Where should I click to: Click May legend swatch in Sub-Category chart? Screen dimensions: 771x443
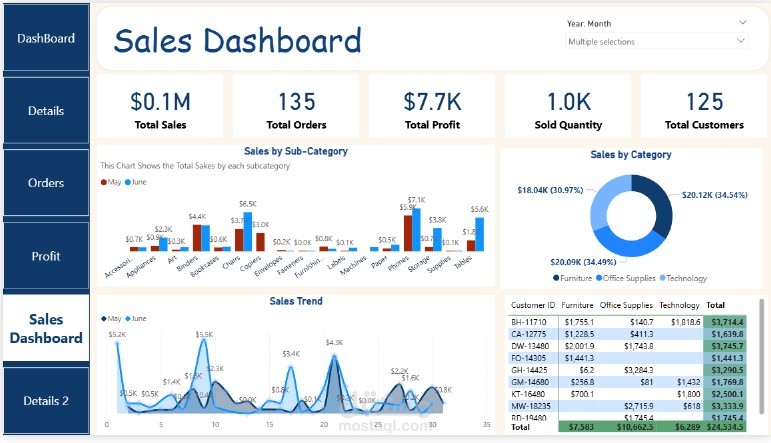pyautogui.click(x=104, y=182)
